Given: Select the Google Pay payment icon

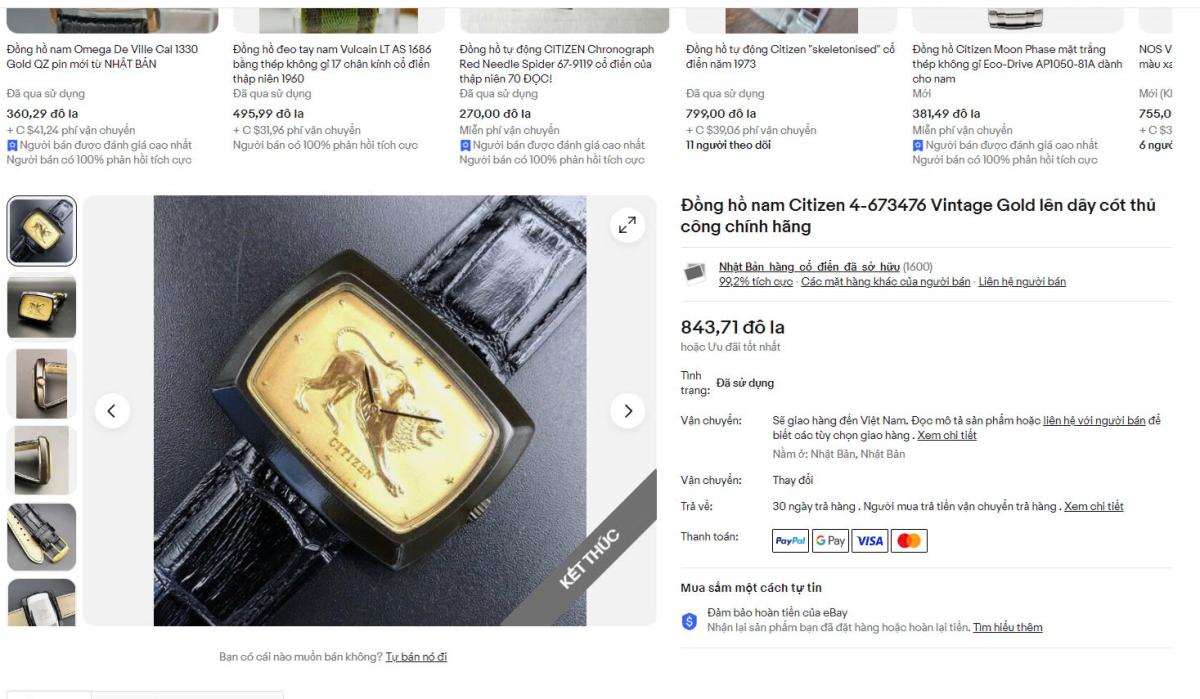Looking at the screenshot, I should click(829, 541).
